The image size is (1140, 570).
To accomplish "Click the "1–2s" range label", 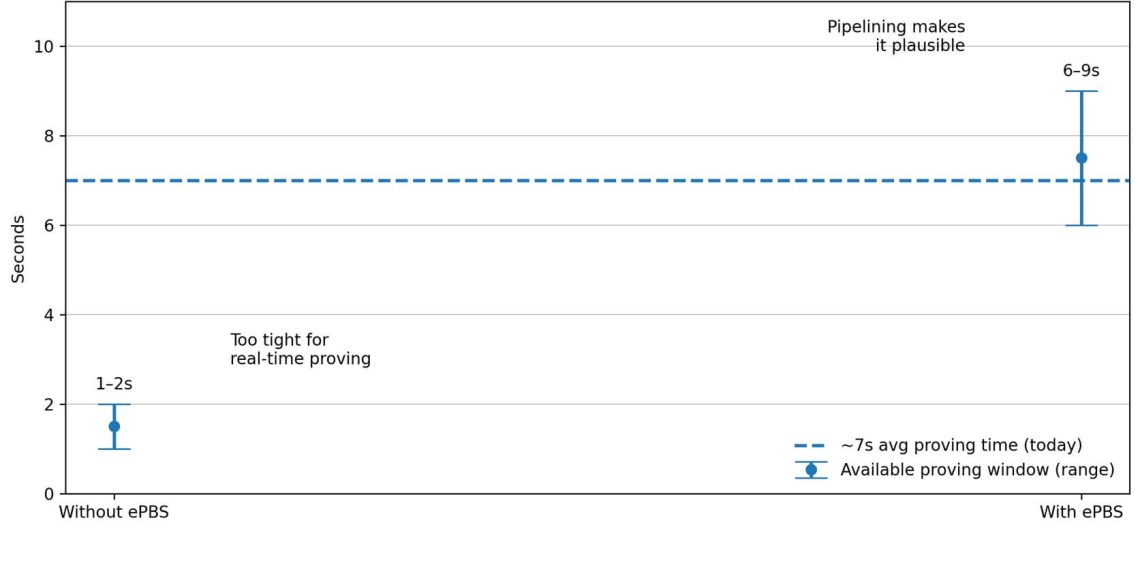I will tap(114, 383).
